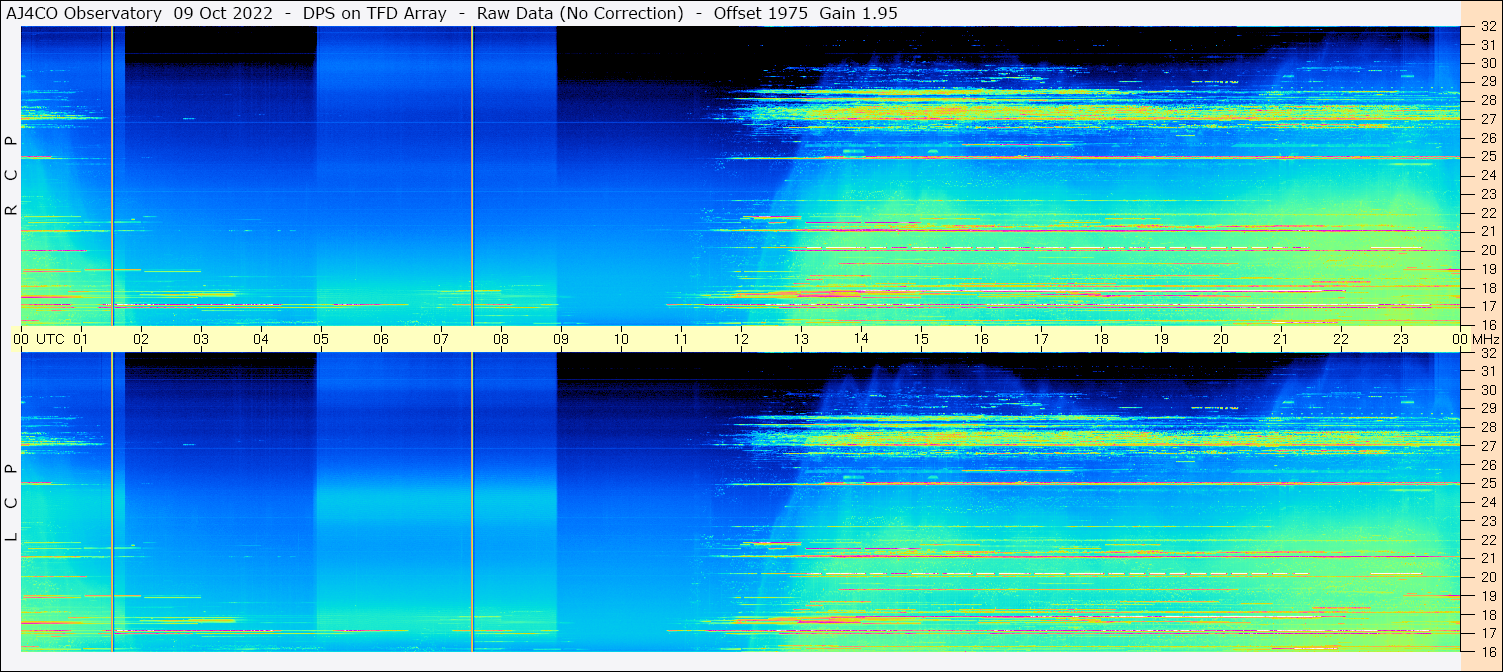The width and height of the screenshot is (1503, 672).
Task: Click 30 MHz label on RCP panel
Action: 1488,63
